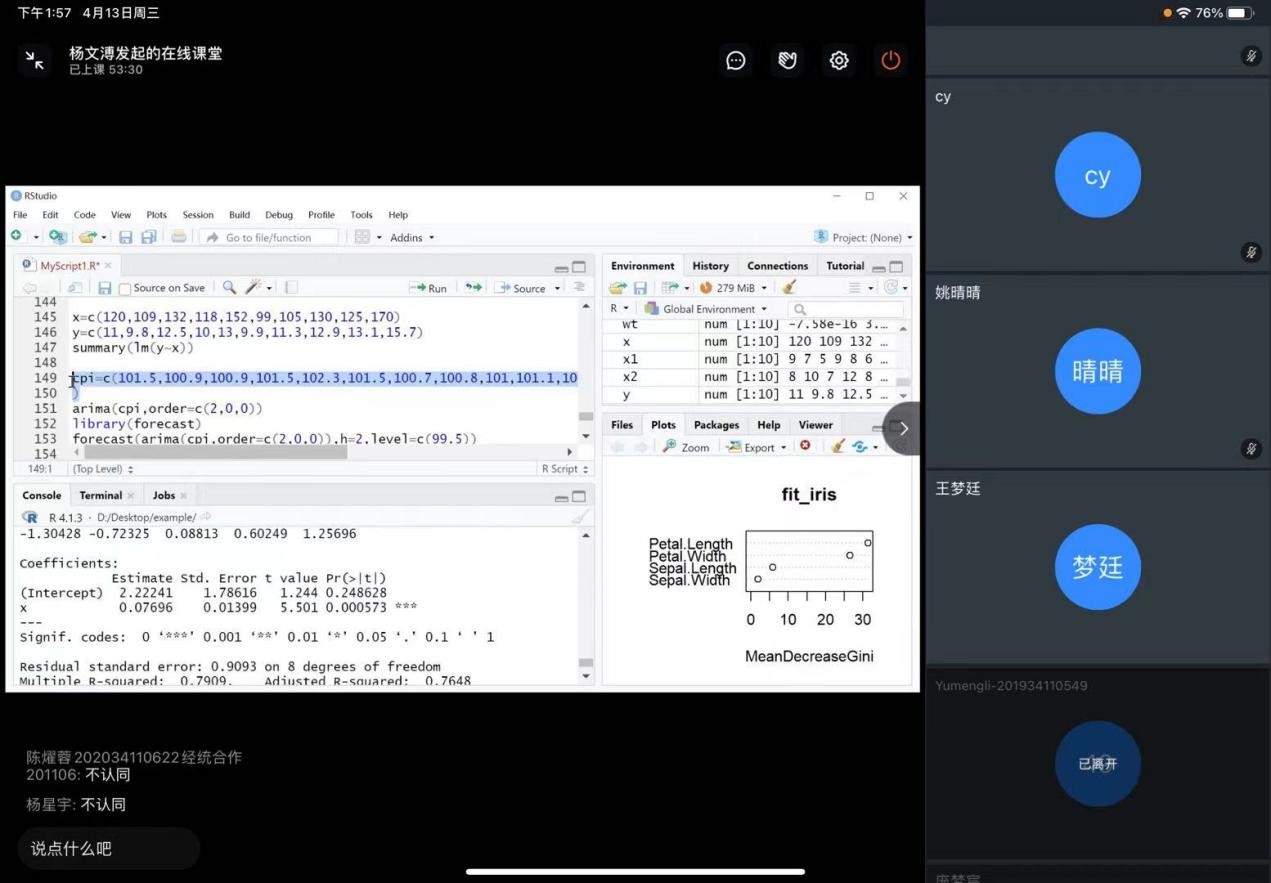Toggle the Source on Save checkbox

coord(125,288)
